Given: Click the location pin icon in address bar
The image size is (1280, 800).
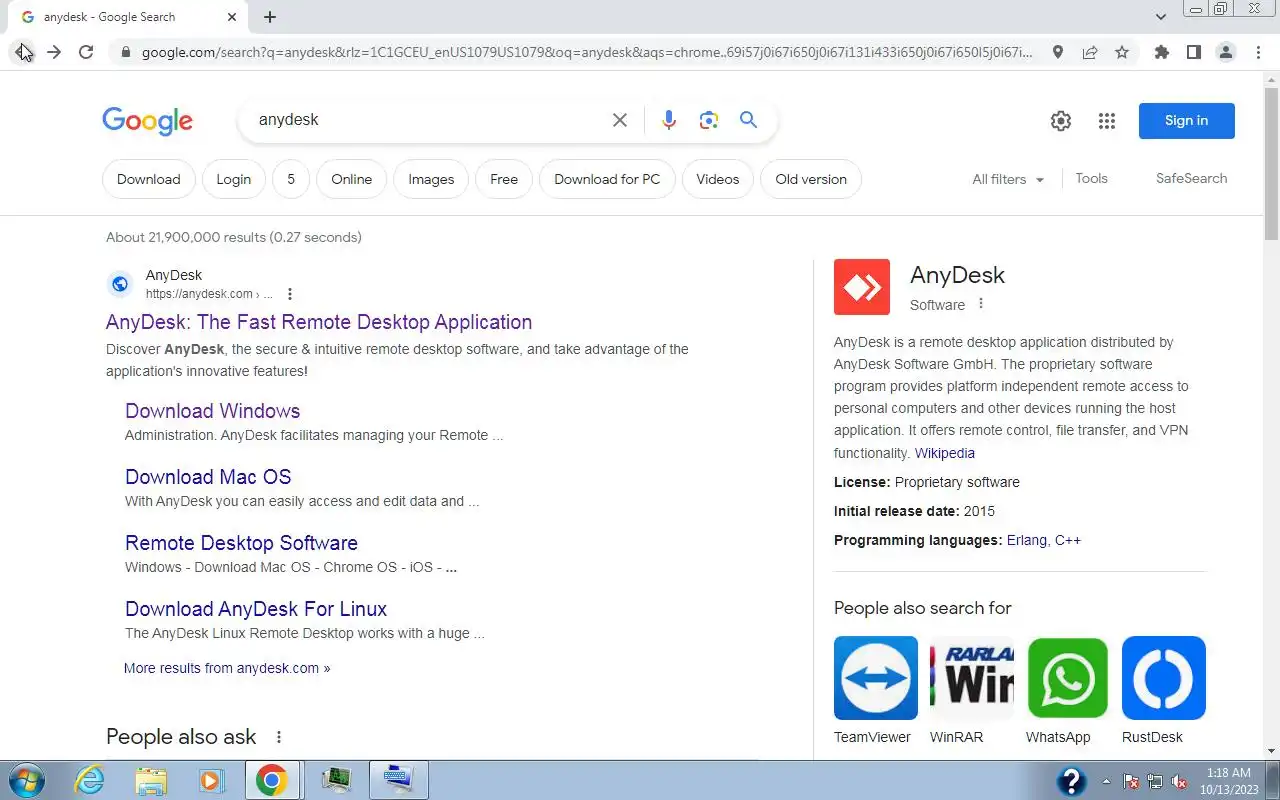Looking at the screenshot, I should tap(1057, 52).
